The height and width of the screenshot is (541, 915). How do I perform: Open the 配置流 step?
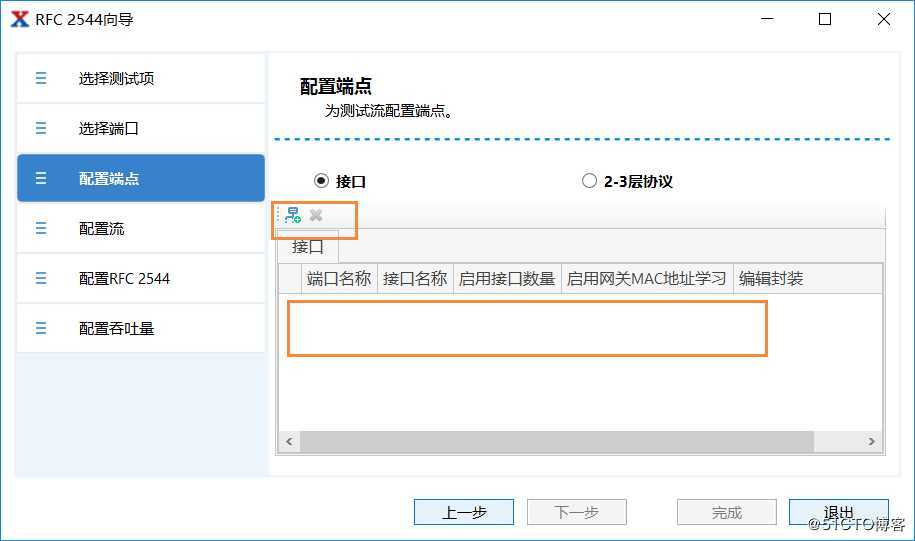[x=141, y=228]
